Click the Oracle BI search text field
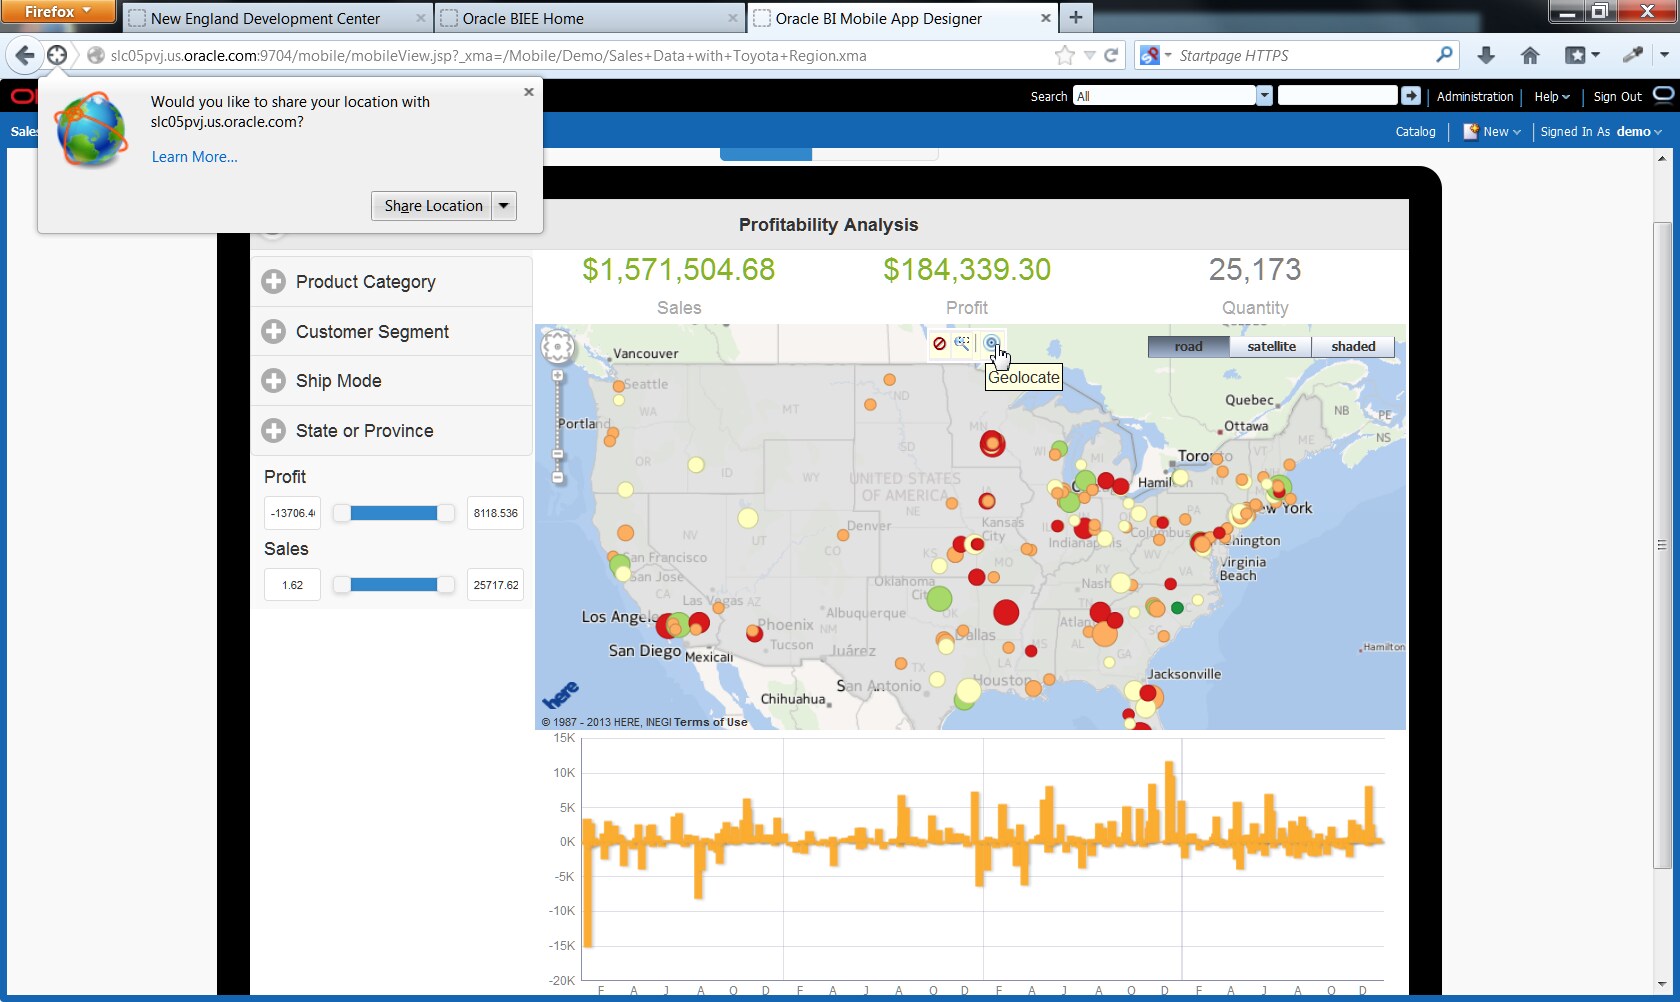This screenshot has width=1680, height=1002. point(1337,96)
